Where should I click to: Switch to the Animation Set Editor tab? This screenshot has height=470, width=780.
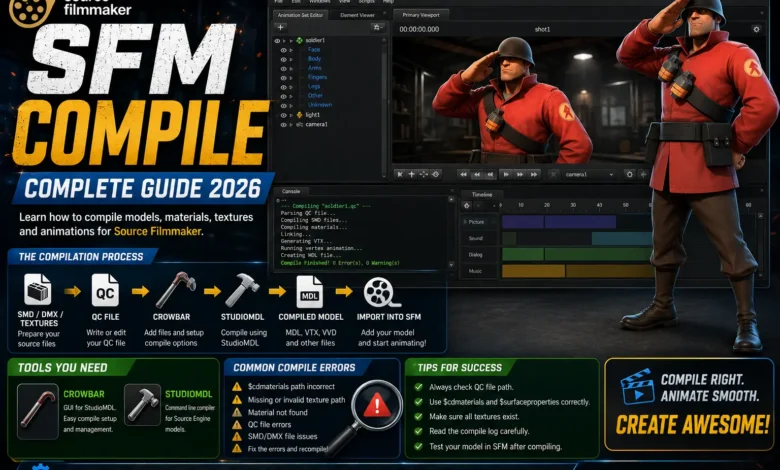point(300,15)
